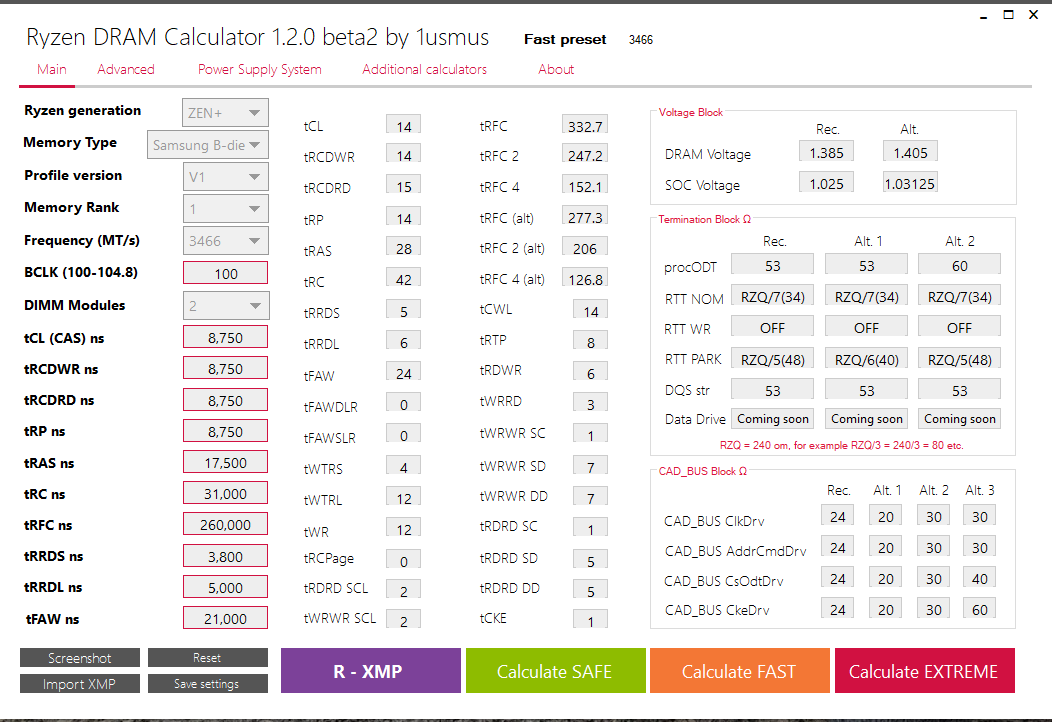1052x722 pixels.
Task: Open the Advanced tab
Action: click(125, 69)
